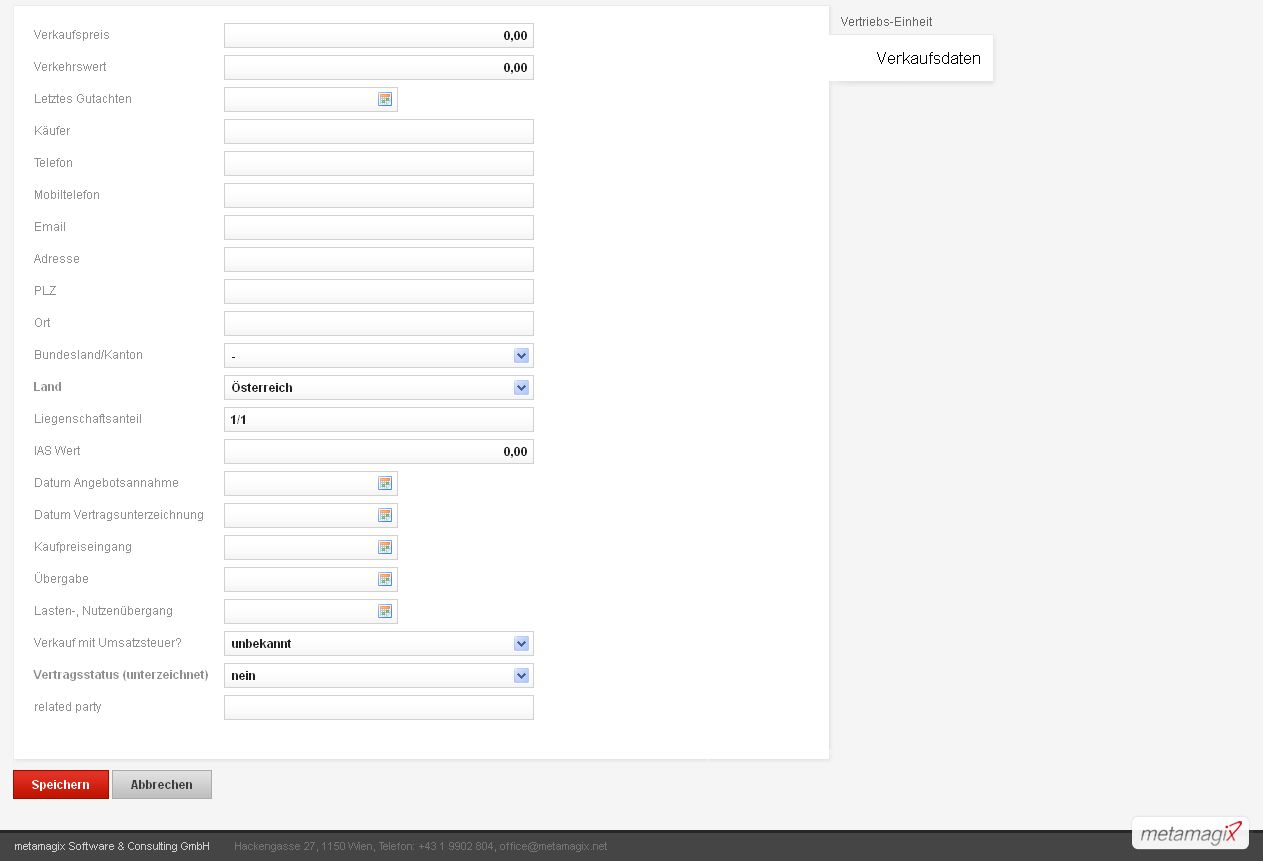
Task: Expand Vertragsstatus (unterzeichnet) dropdown
Action: (379, 675)
